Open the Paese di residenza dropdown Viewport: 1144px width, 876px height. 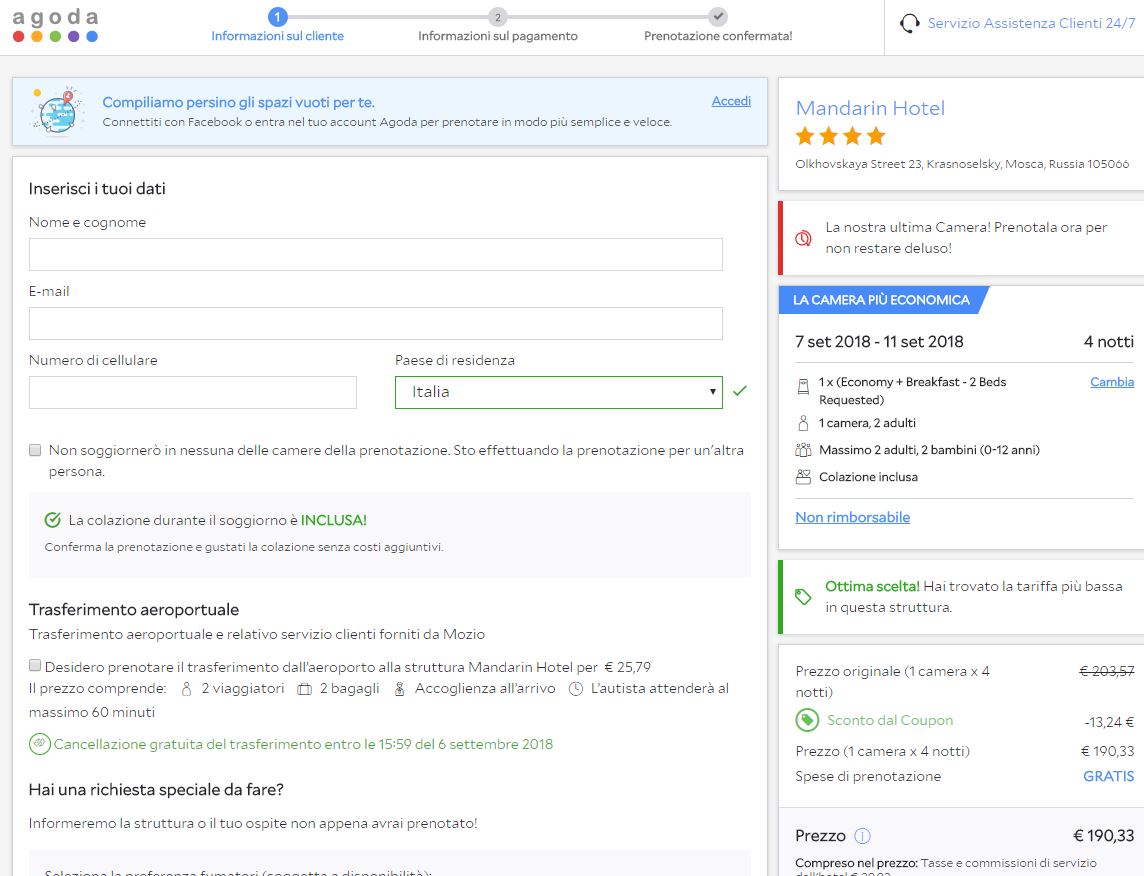tap(559, 392)
